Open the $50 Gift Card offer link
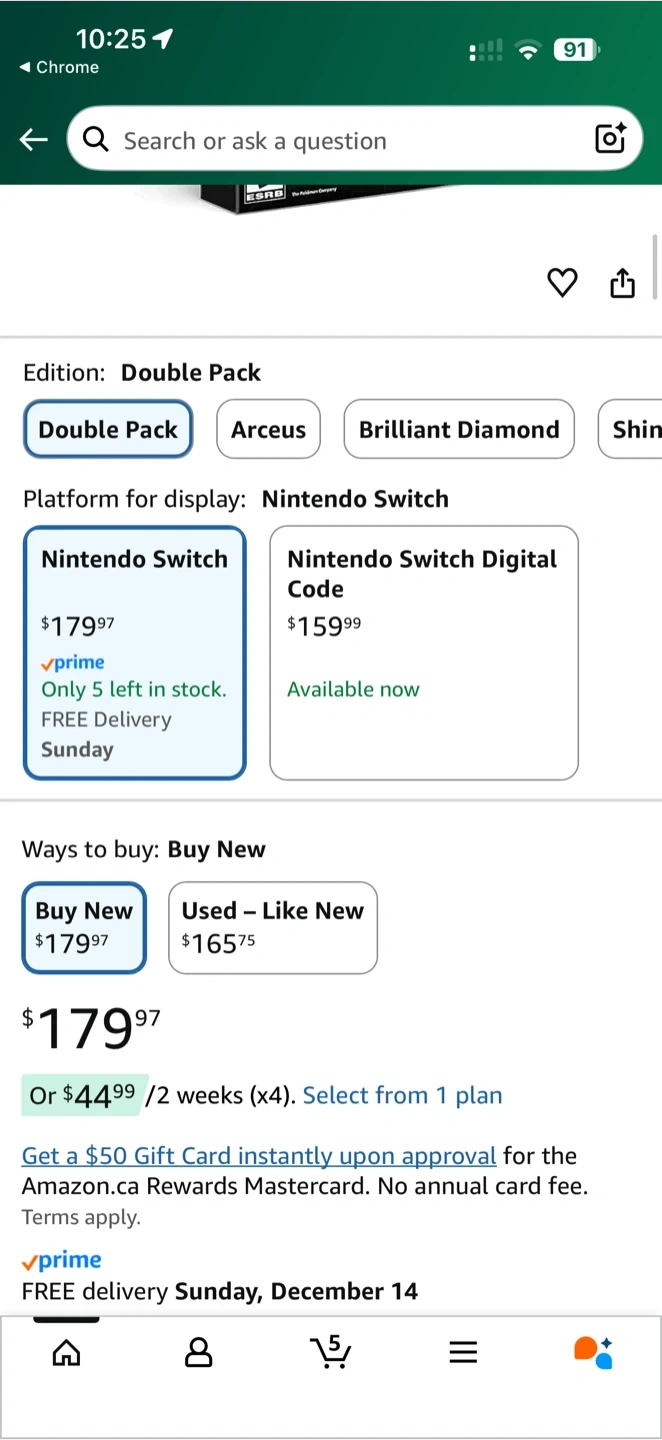This screenshot has height=1440, width=662. click(x=259, y=1156)
